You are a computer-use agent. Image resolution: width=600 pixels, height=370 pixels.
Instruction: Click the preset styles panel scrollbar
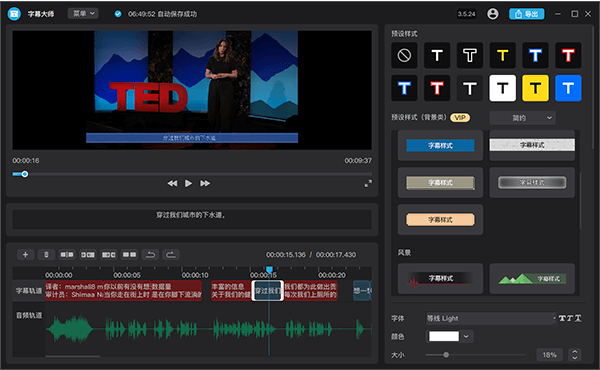(580, 200)
